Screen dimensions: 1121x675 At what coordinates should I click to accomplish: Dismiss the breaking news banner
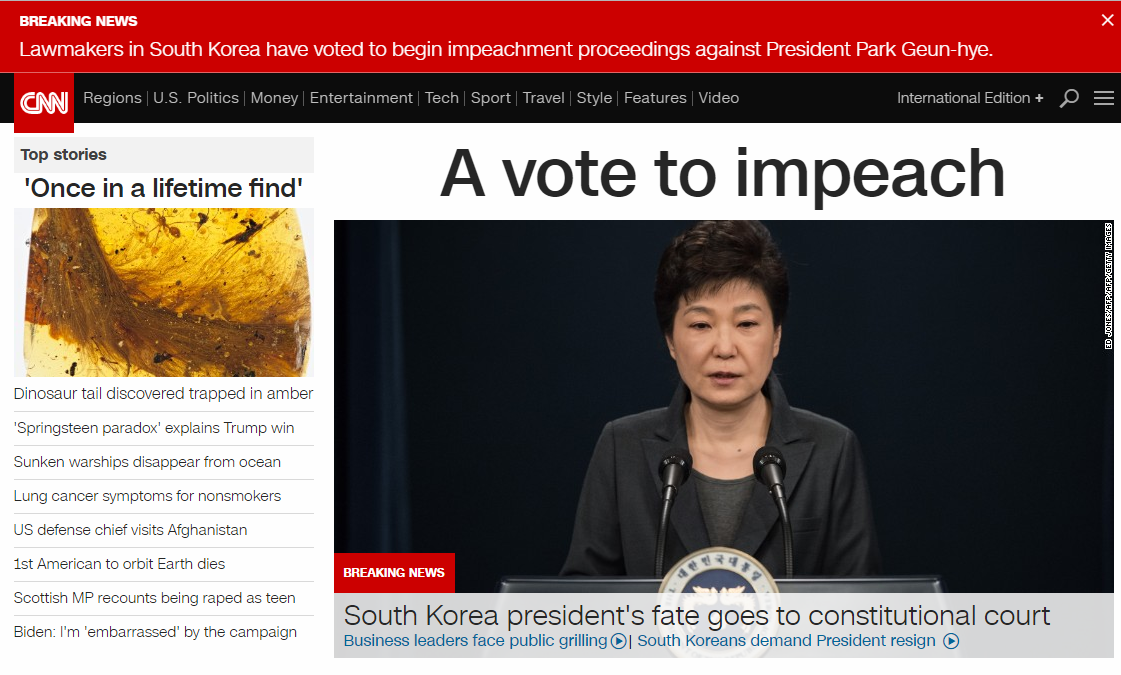1107,20
